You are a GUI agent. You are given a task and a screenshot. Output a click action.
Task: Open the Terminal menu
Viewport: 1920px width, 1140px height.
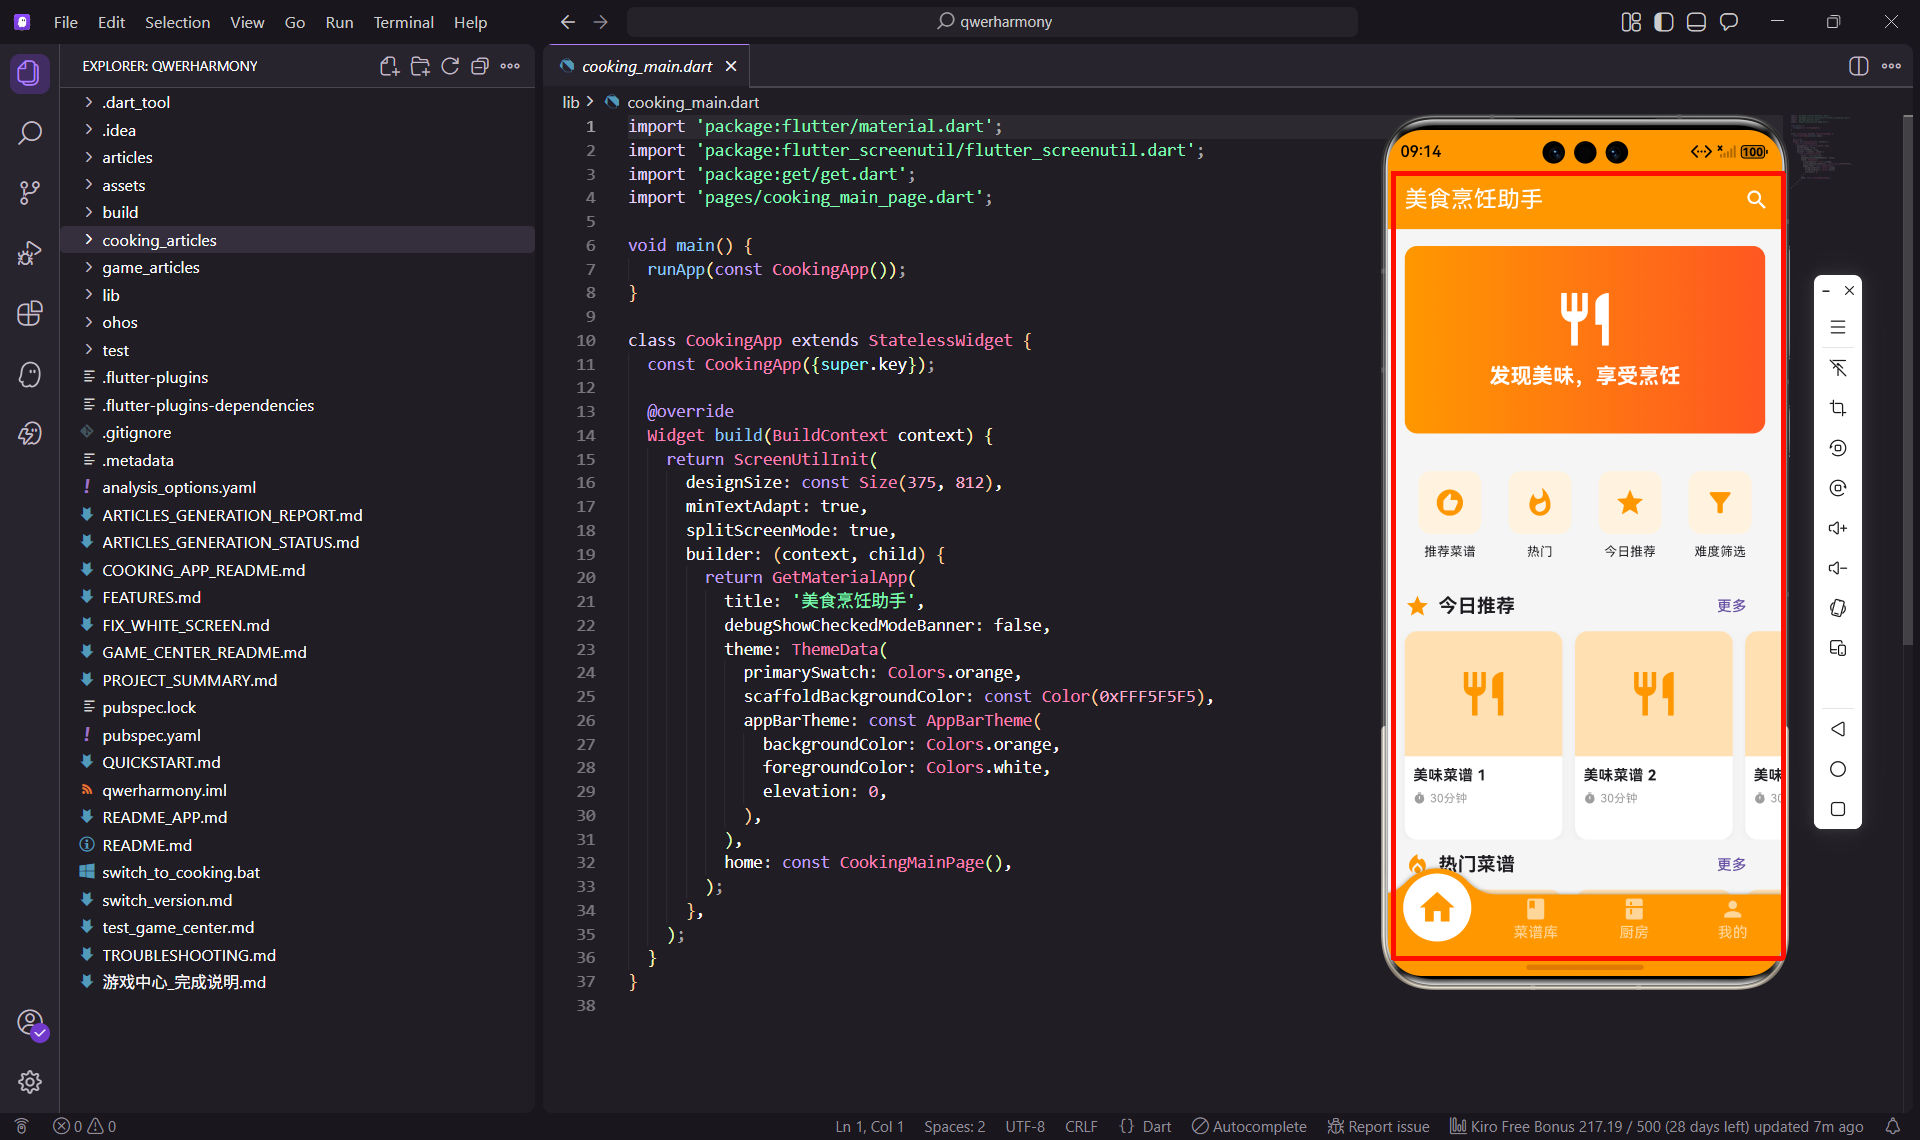403,22
